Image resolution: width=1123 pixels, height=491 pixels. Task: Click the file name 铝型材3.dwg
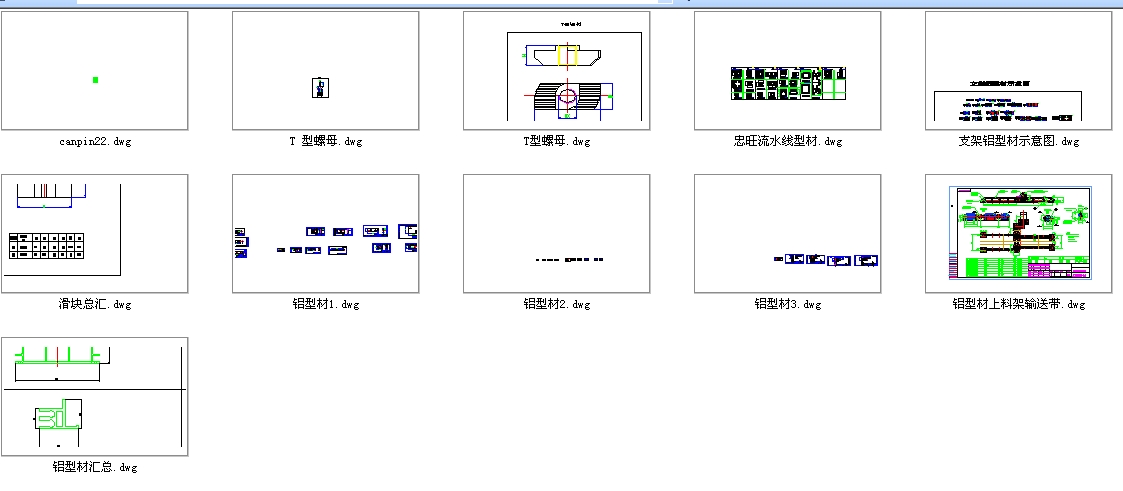tap(788, 304)
